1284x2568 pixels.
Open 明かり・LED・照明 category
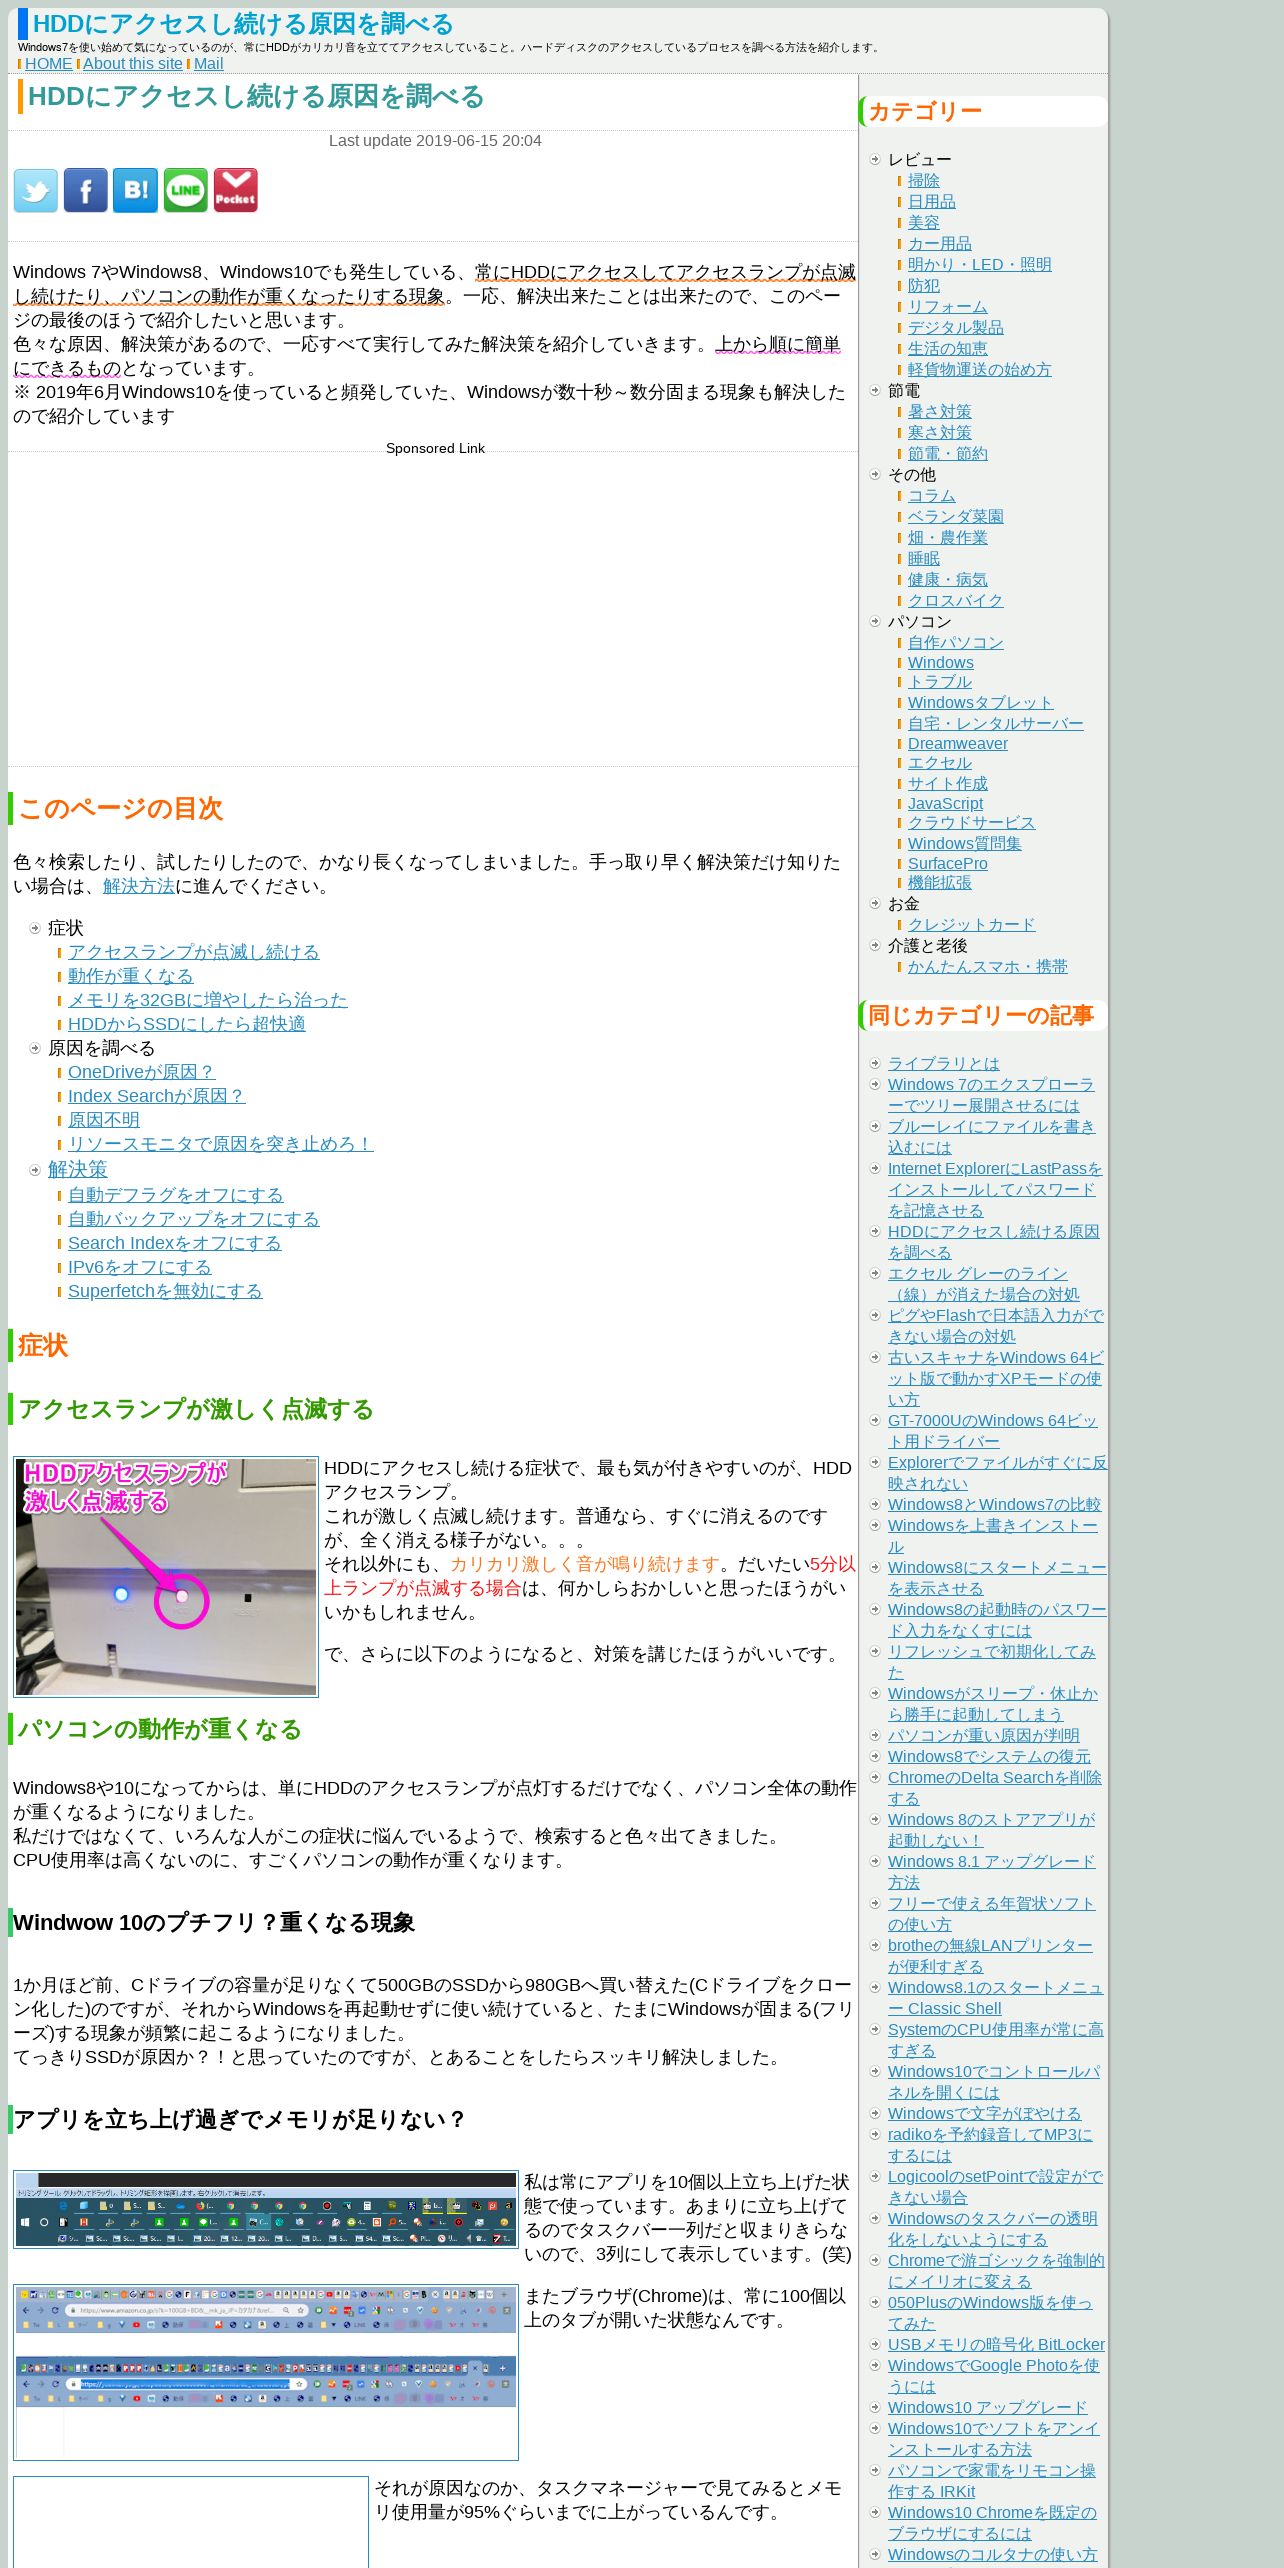[x=980, y=265]
